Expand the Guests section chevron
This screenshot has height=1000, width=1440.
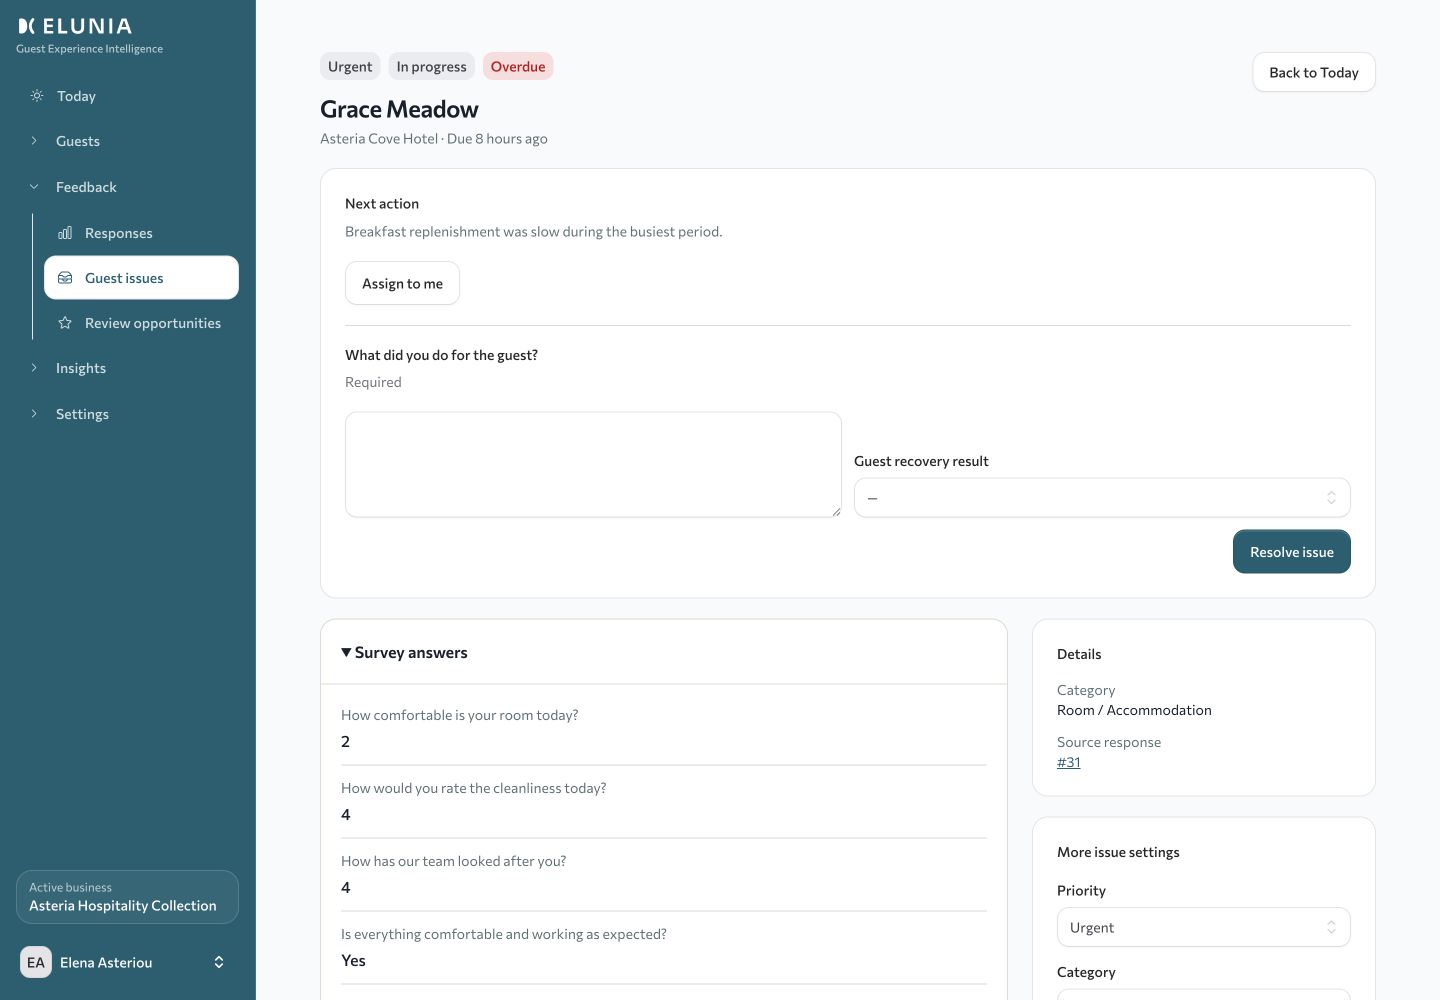34,141
